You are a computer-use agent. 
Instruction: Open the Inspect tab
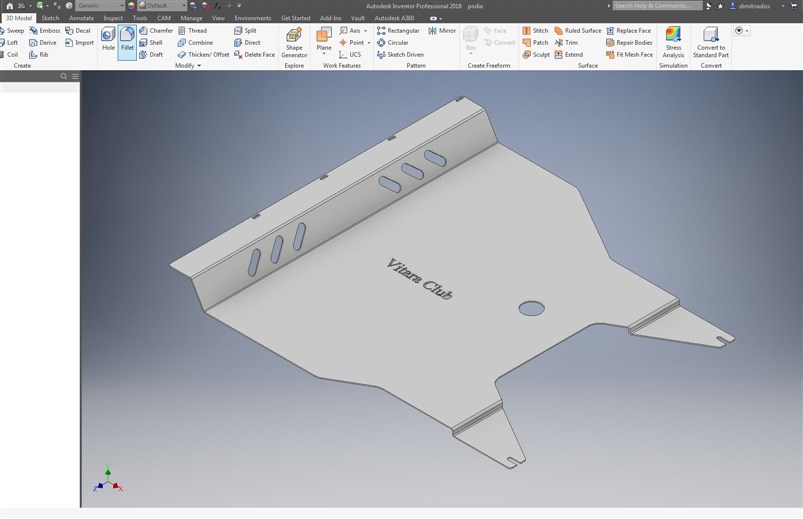point(113,18)
